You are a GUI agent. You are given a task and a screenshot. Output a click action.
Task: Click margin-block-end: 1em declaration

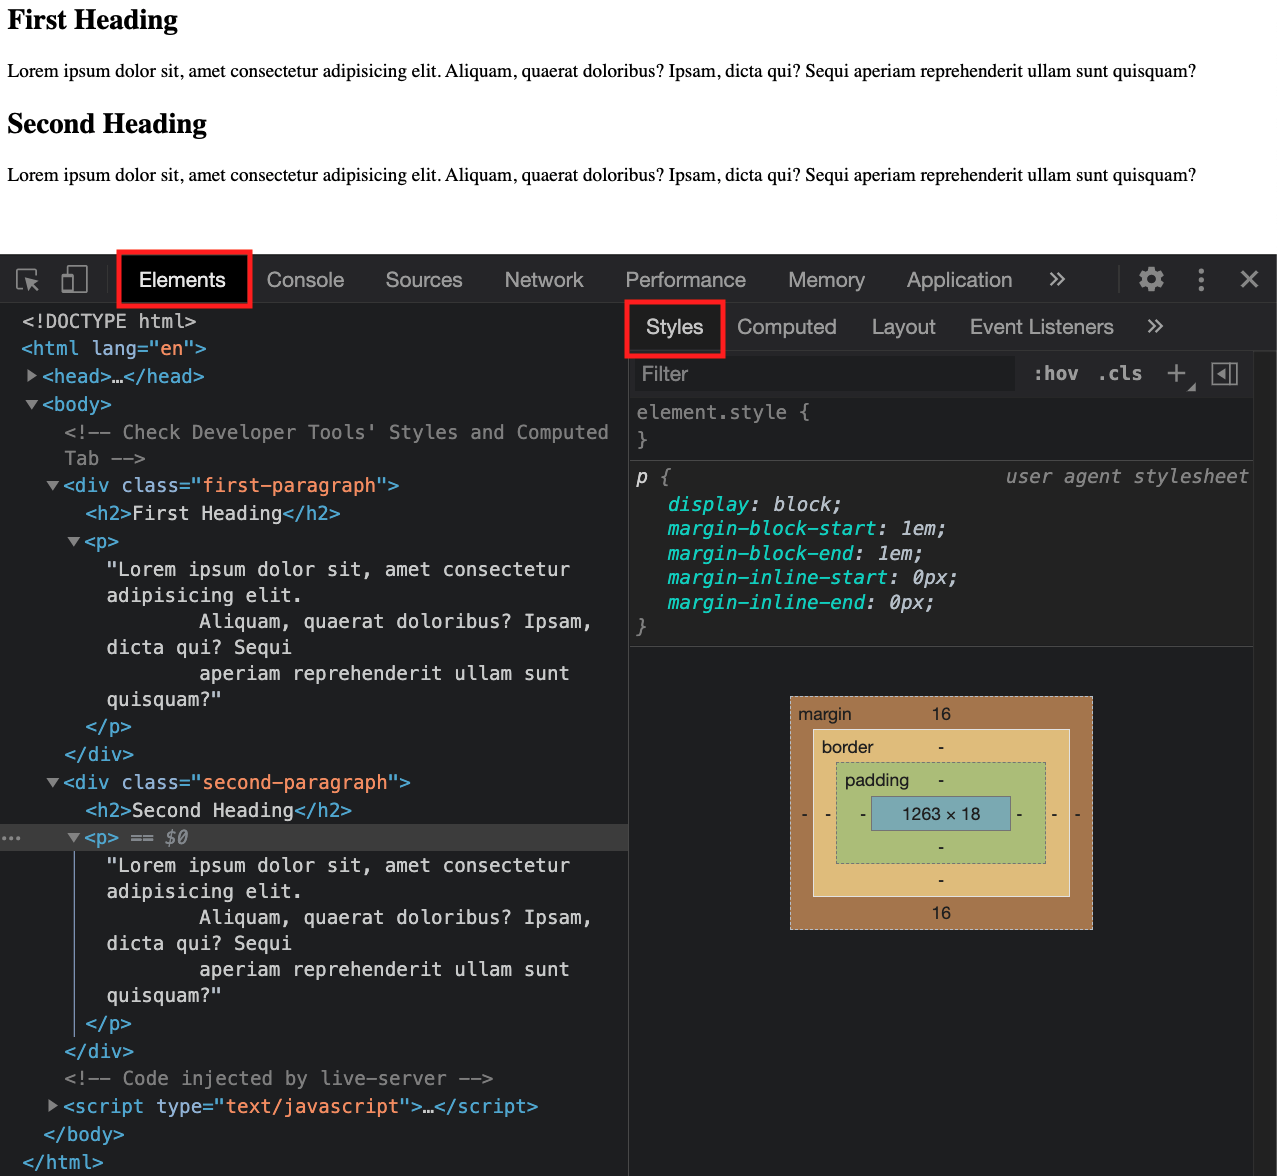[795, 553]
